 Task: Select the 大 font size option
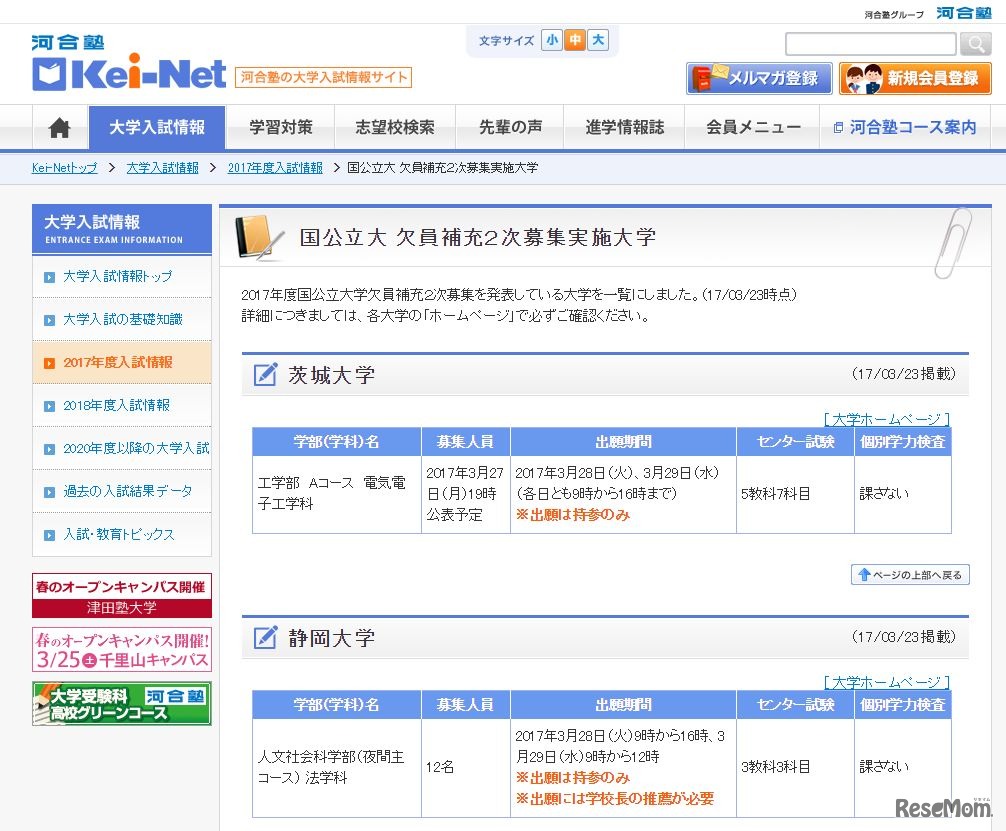(598, 38)
